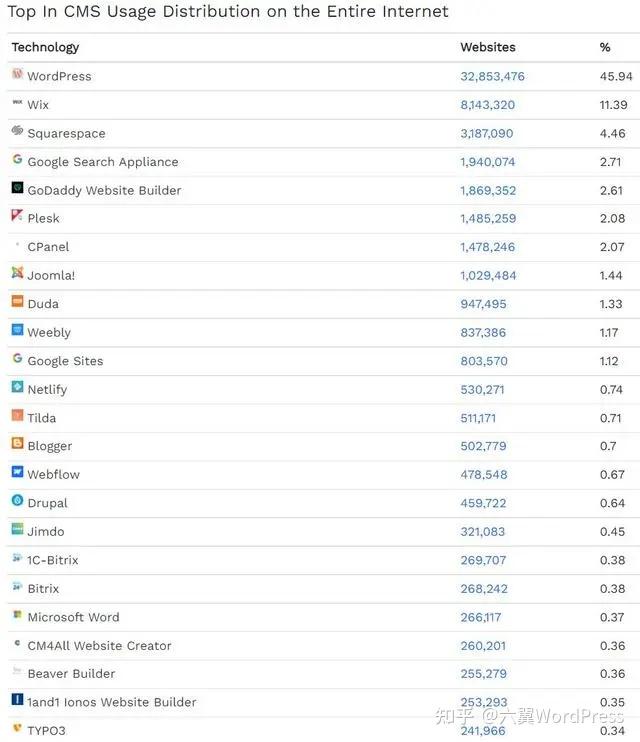Click the Plesk logo icon
Viewport: 640px width, 742px height.
coord(17,216)
